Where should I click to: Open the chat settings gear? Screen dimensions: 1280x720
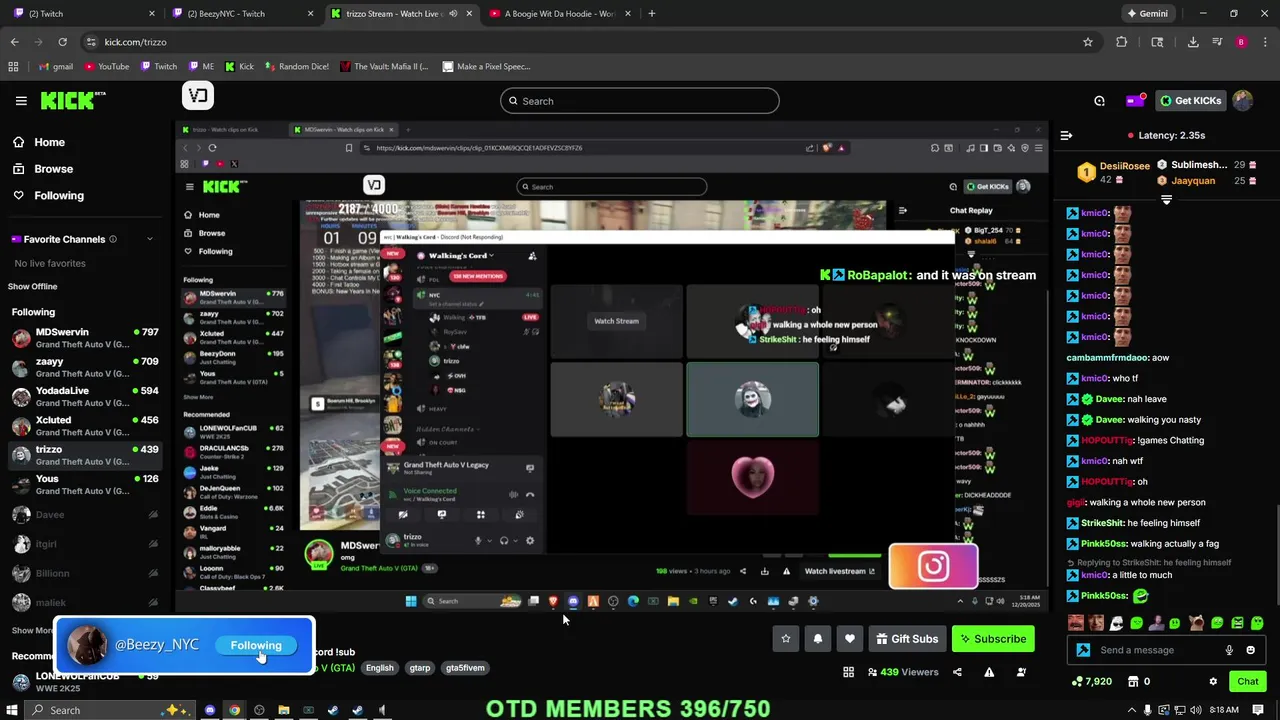(x=1213, y=682)
